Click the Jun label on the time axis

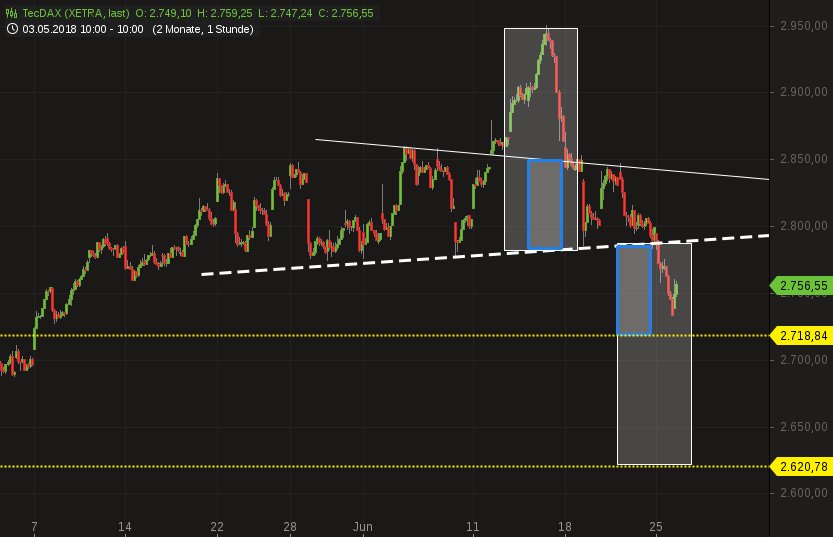click(x=363, y=527)
